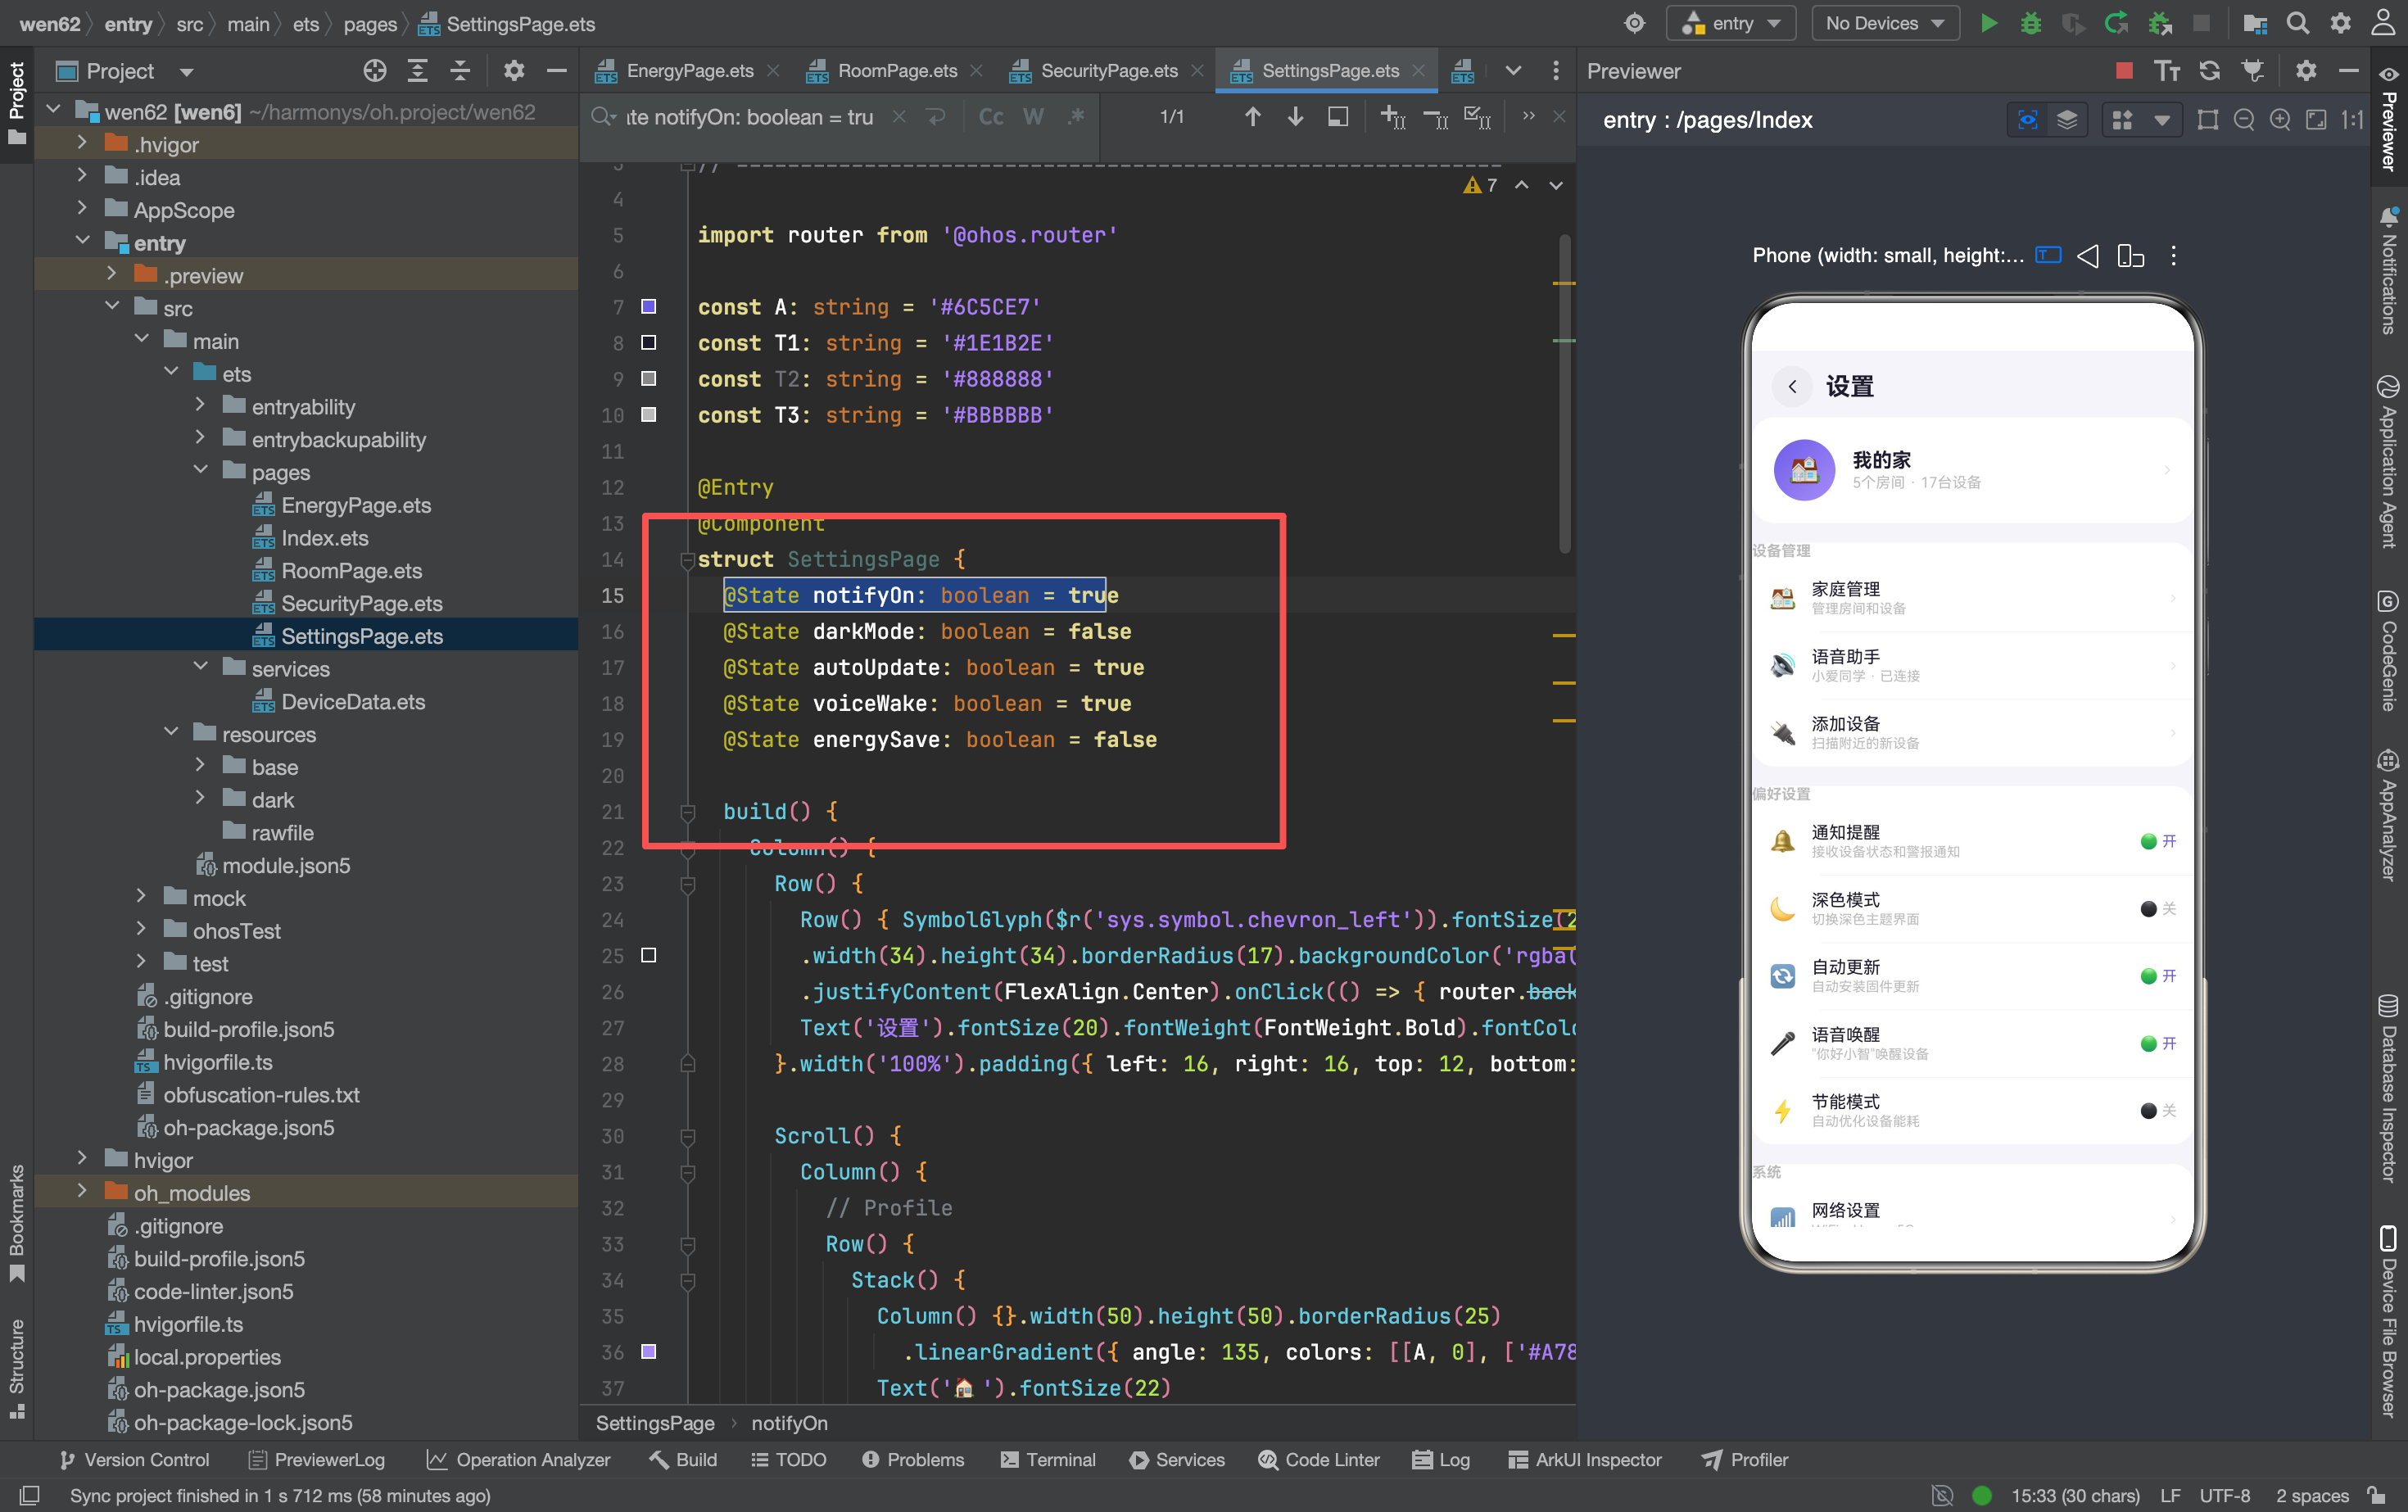Rotate the previewed phone device

2130,256
